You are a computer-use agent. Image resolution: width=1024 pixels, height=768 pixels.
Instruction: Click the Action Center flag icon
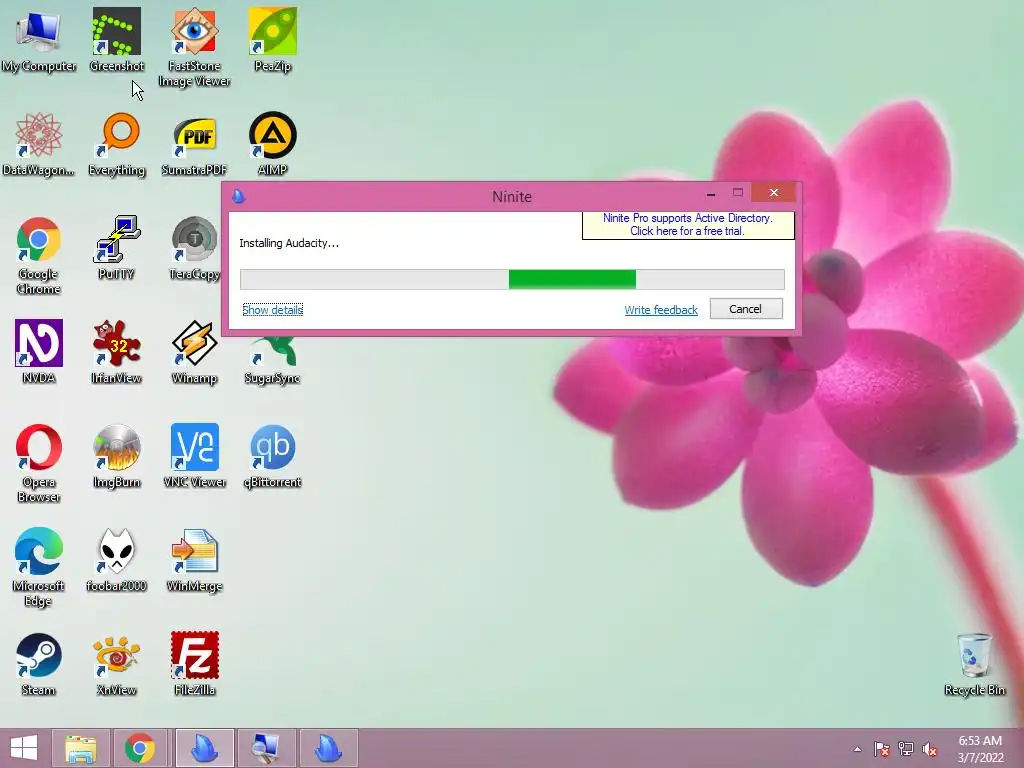point(882,749)
